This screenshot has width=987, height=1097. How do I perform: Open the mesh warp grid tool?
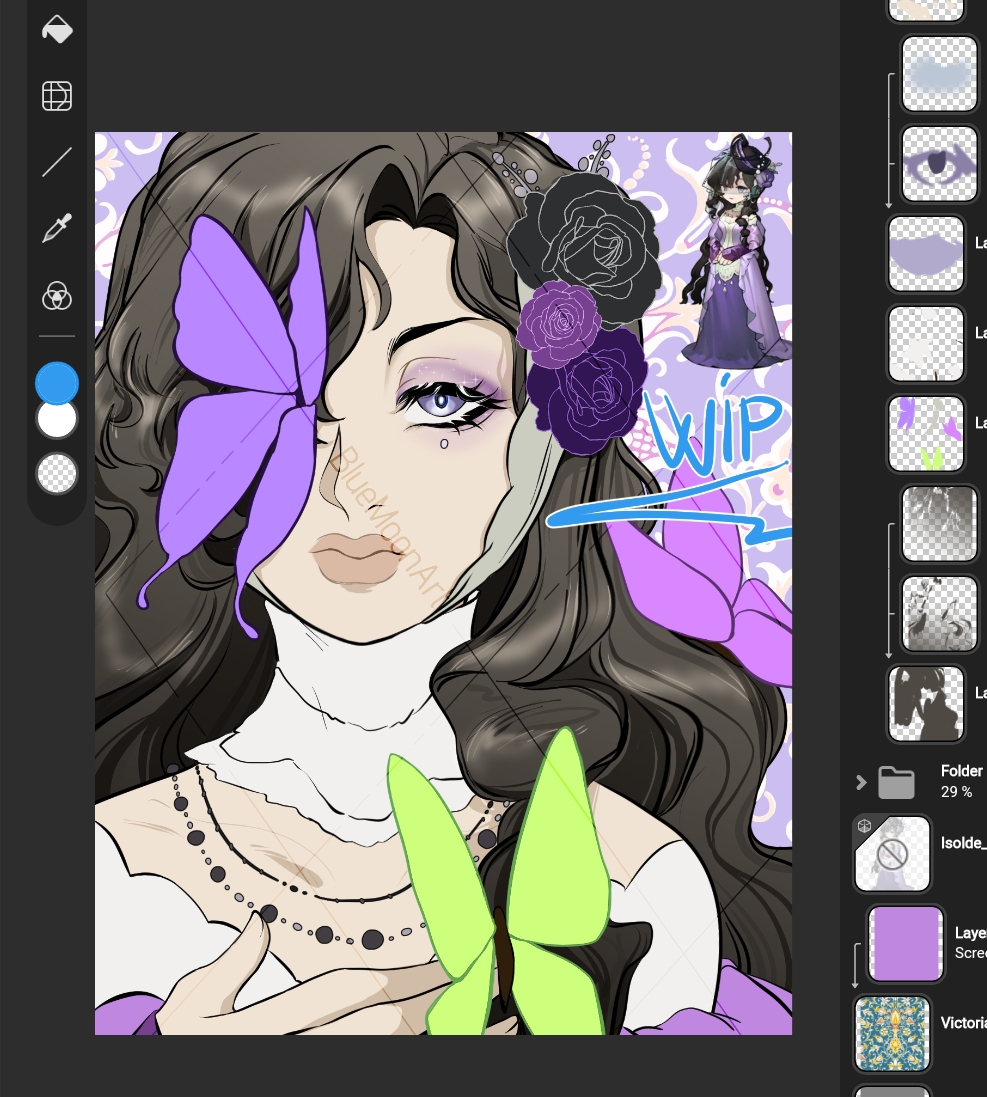coord(57,96)
